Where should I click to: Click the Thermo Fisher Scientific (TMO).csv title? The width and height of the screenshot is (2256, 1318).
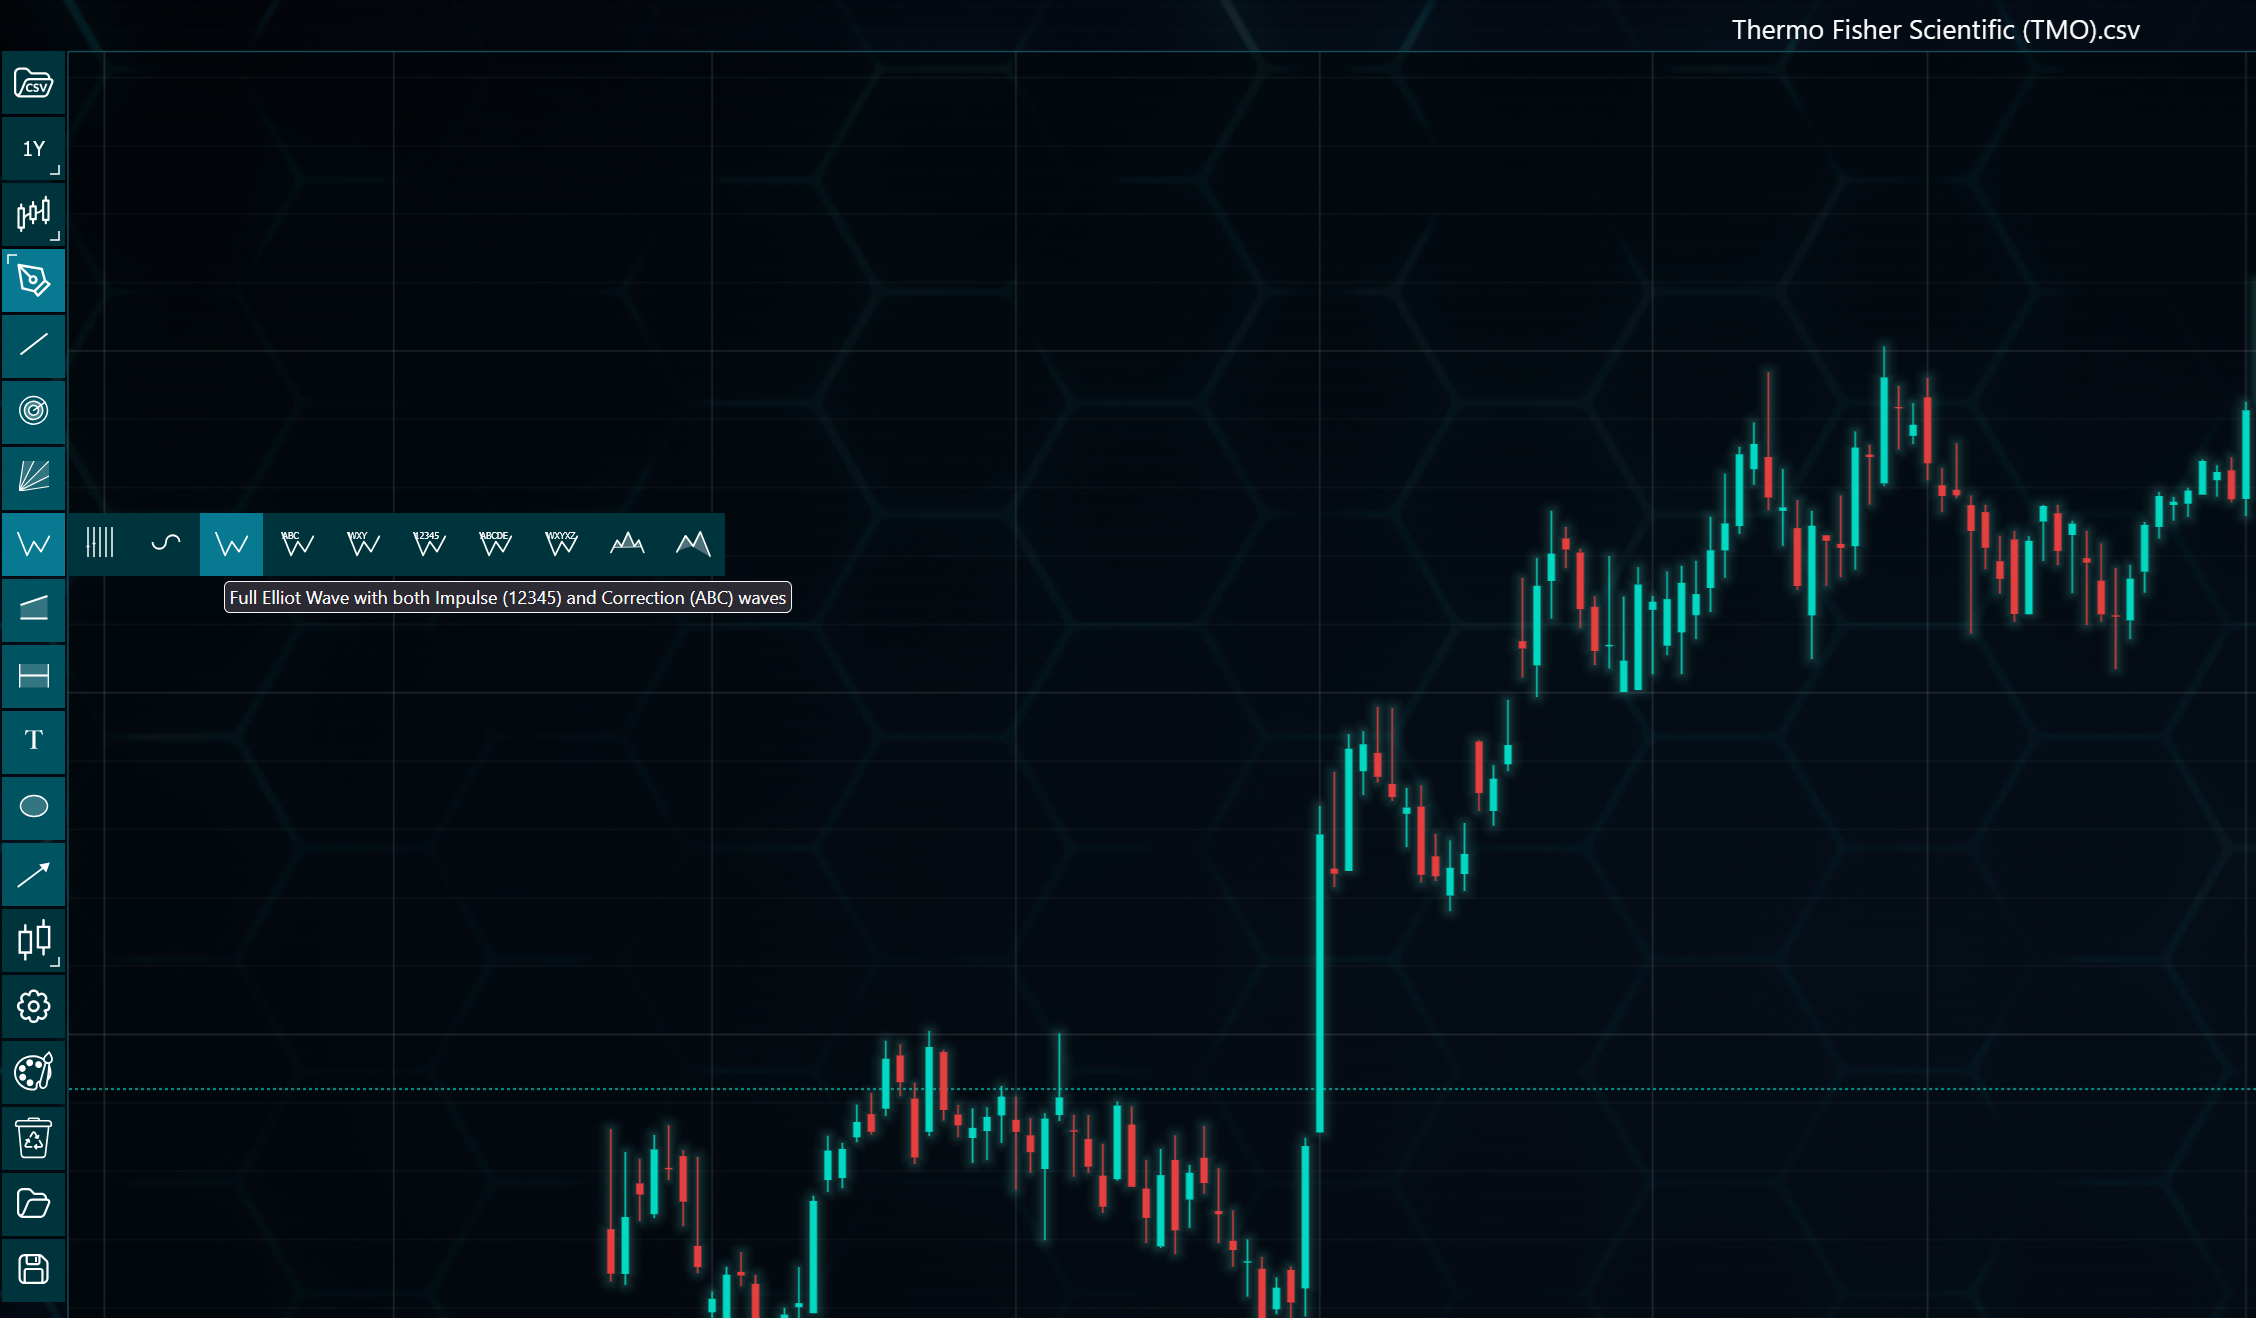[x=1935, y=30]
